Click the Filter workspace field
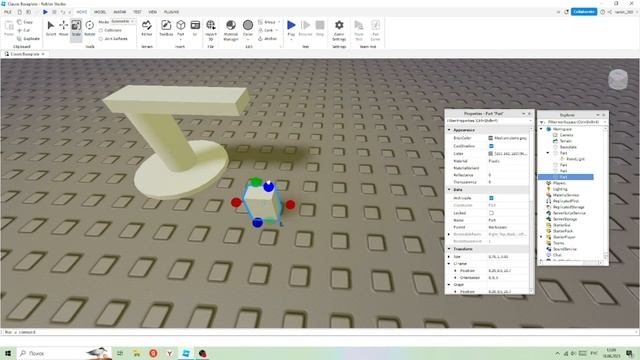 pos(573,122)
